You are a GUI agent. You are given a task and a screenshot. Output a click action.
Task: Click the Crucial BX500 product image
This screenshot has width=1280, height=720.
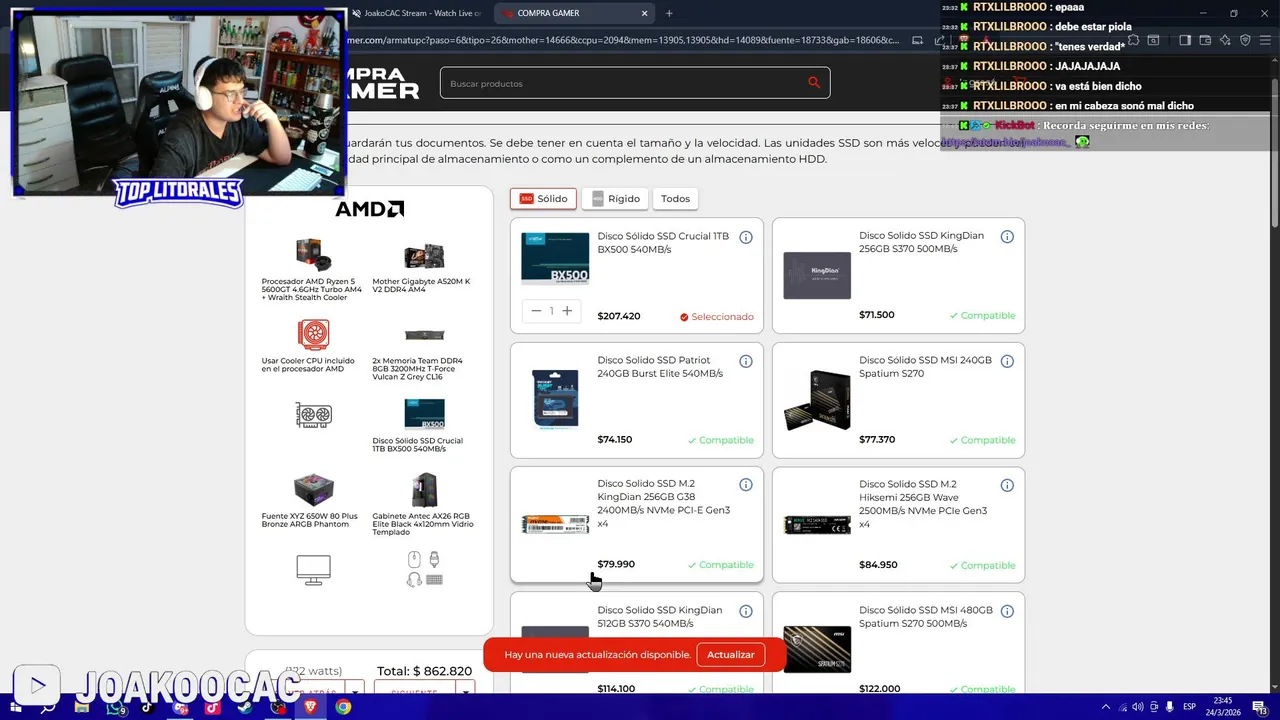555,259
